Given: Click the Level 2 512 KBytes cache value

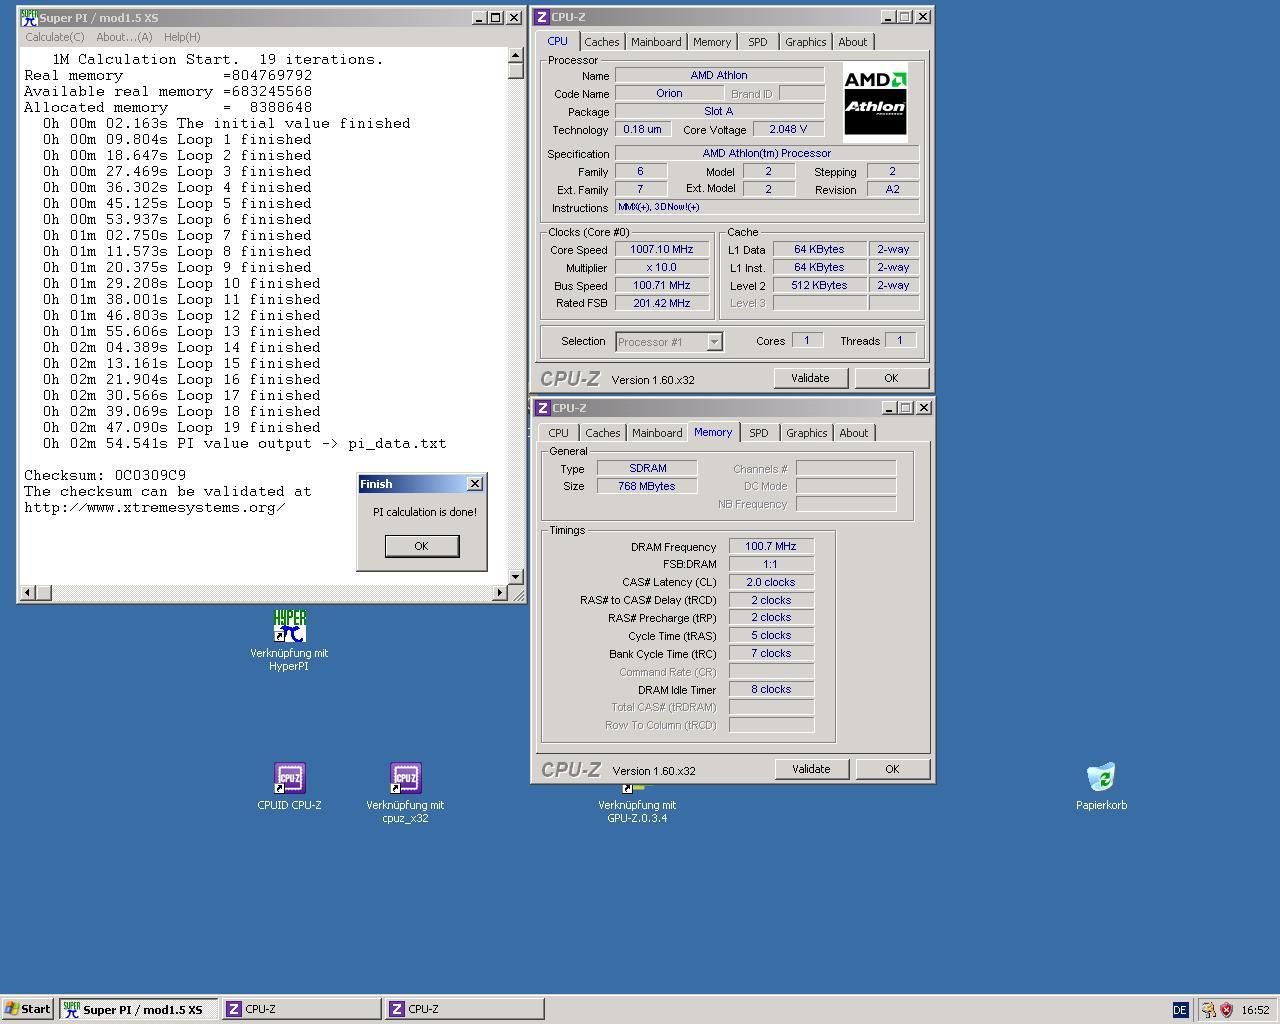Looking at the screenshot, I should 819,285.
